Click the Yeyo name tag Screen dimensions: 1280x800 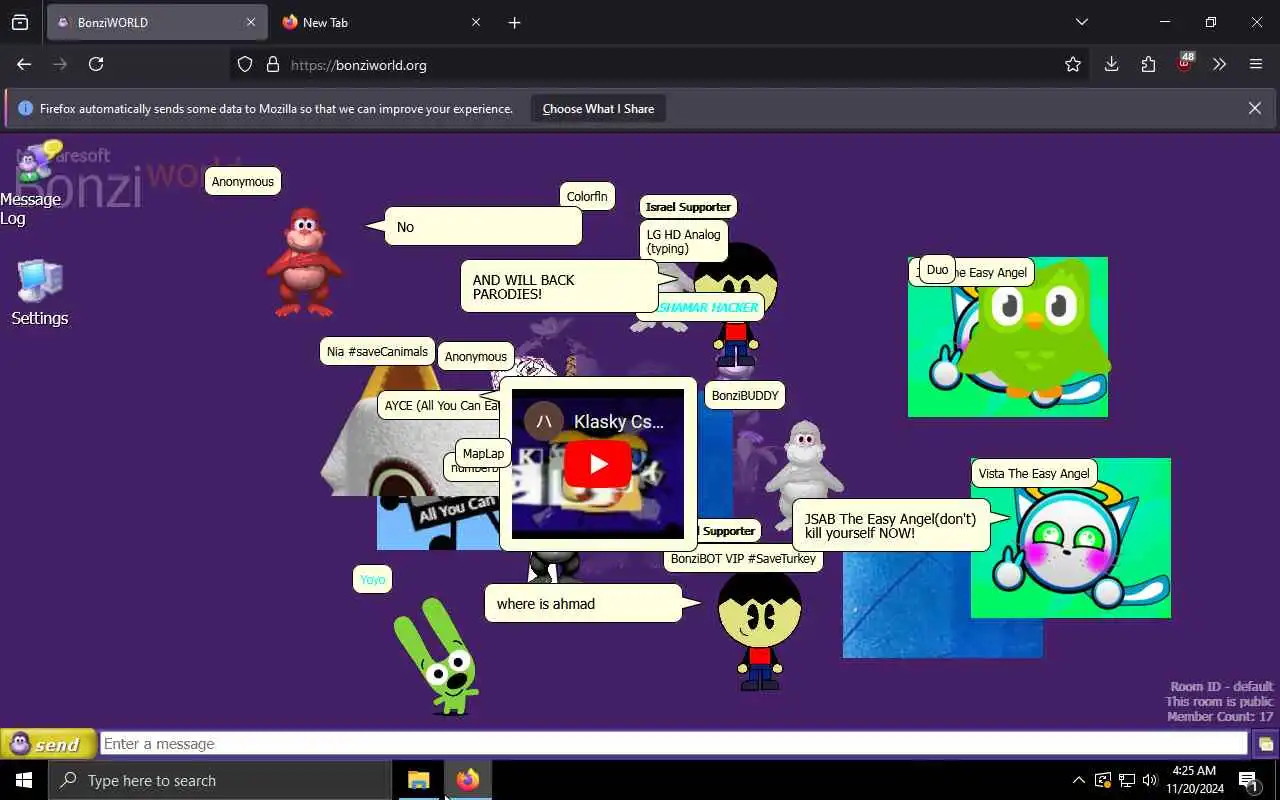(372, 579)
